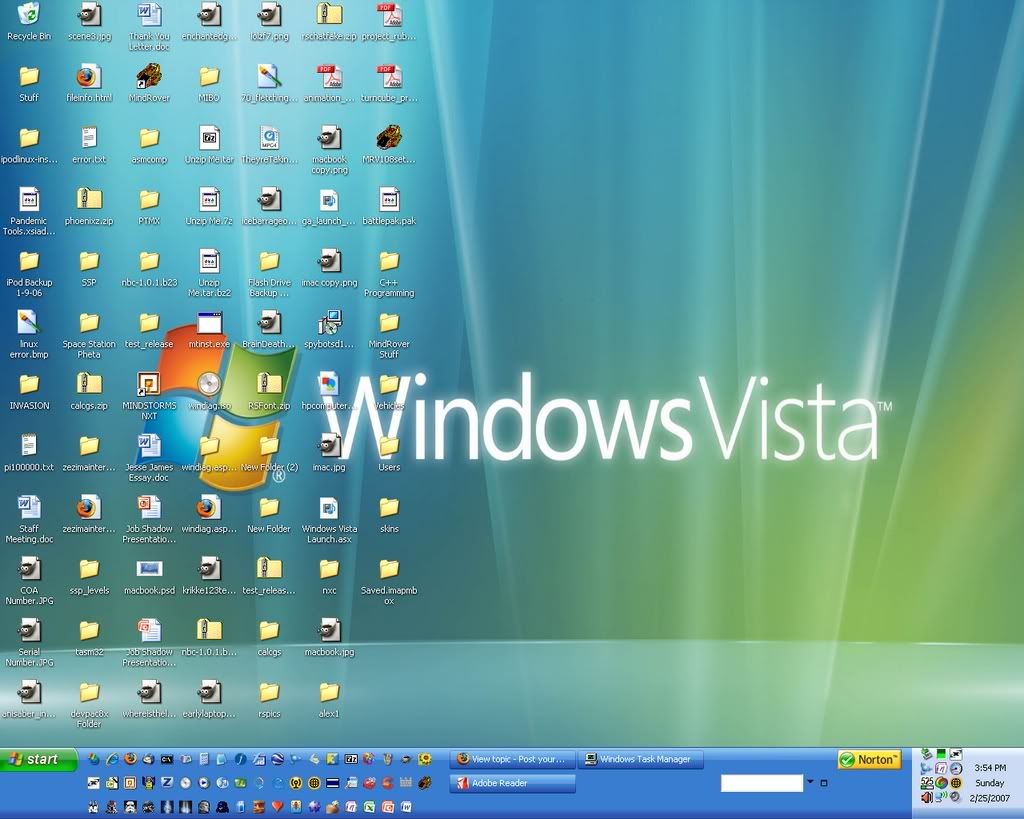Open the battlepak.pak file
1024x819 pixels.
click(x=389, y=206)
